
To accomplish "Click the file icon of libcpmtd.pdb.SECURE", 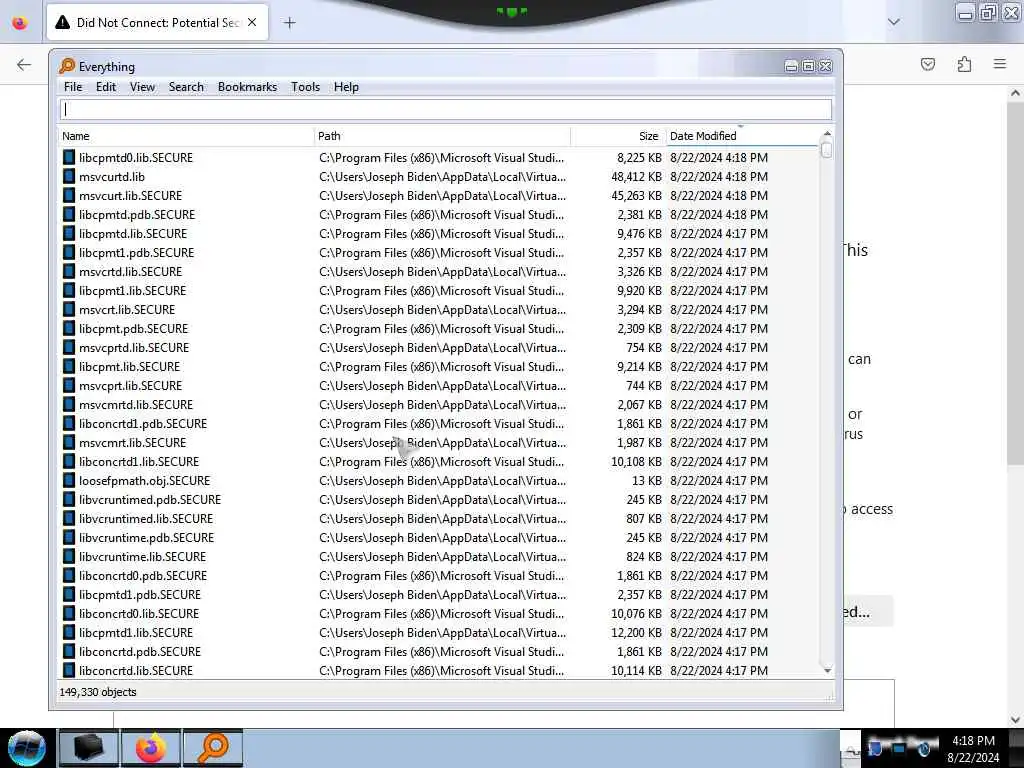I will tap(69, 214).
